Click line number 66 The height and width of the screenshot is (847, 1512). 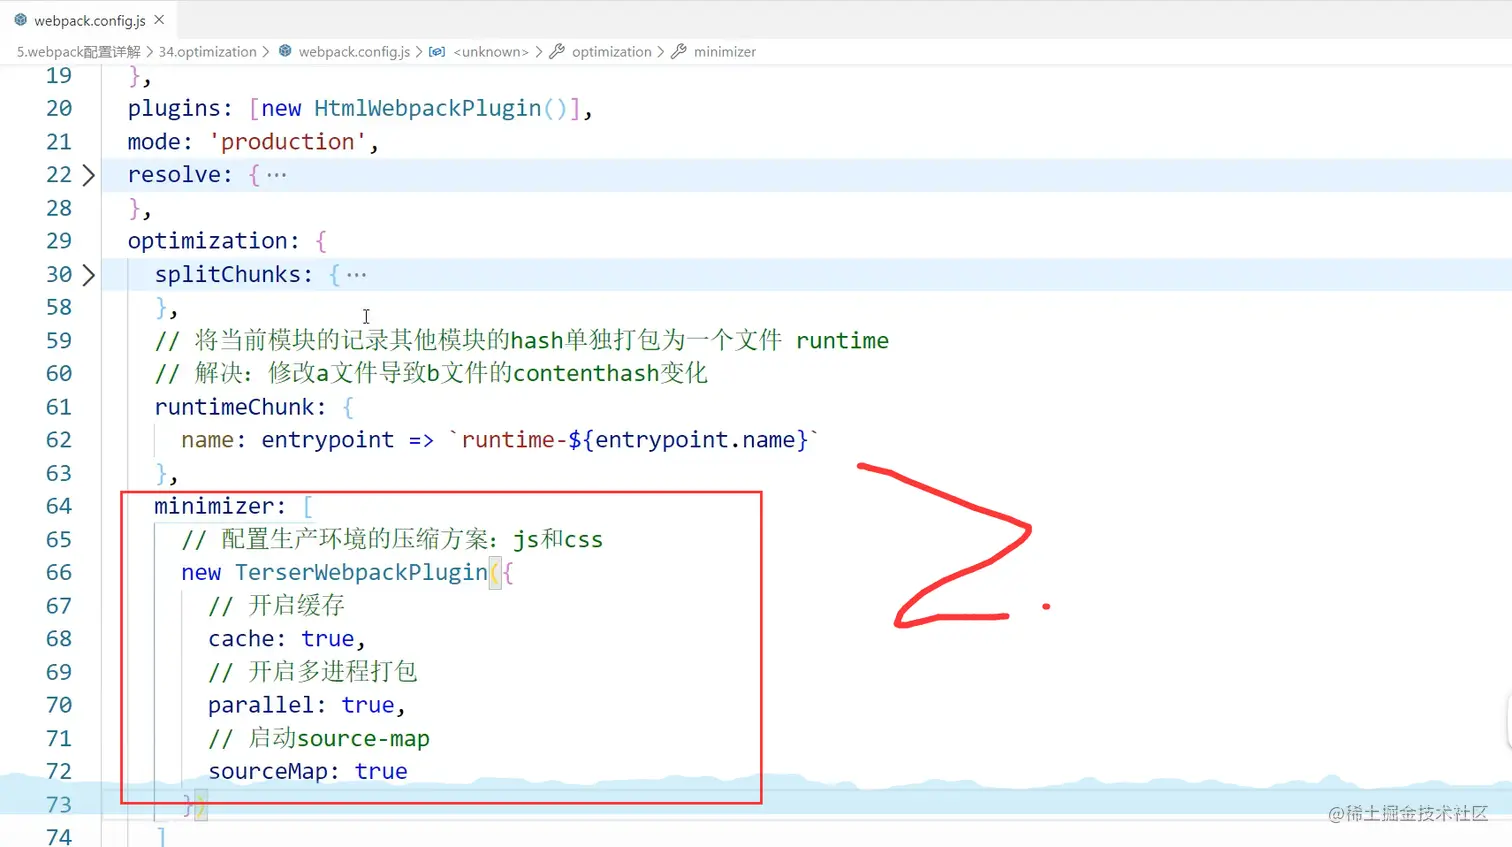click(x=59, y=572)
